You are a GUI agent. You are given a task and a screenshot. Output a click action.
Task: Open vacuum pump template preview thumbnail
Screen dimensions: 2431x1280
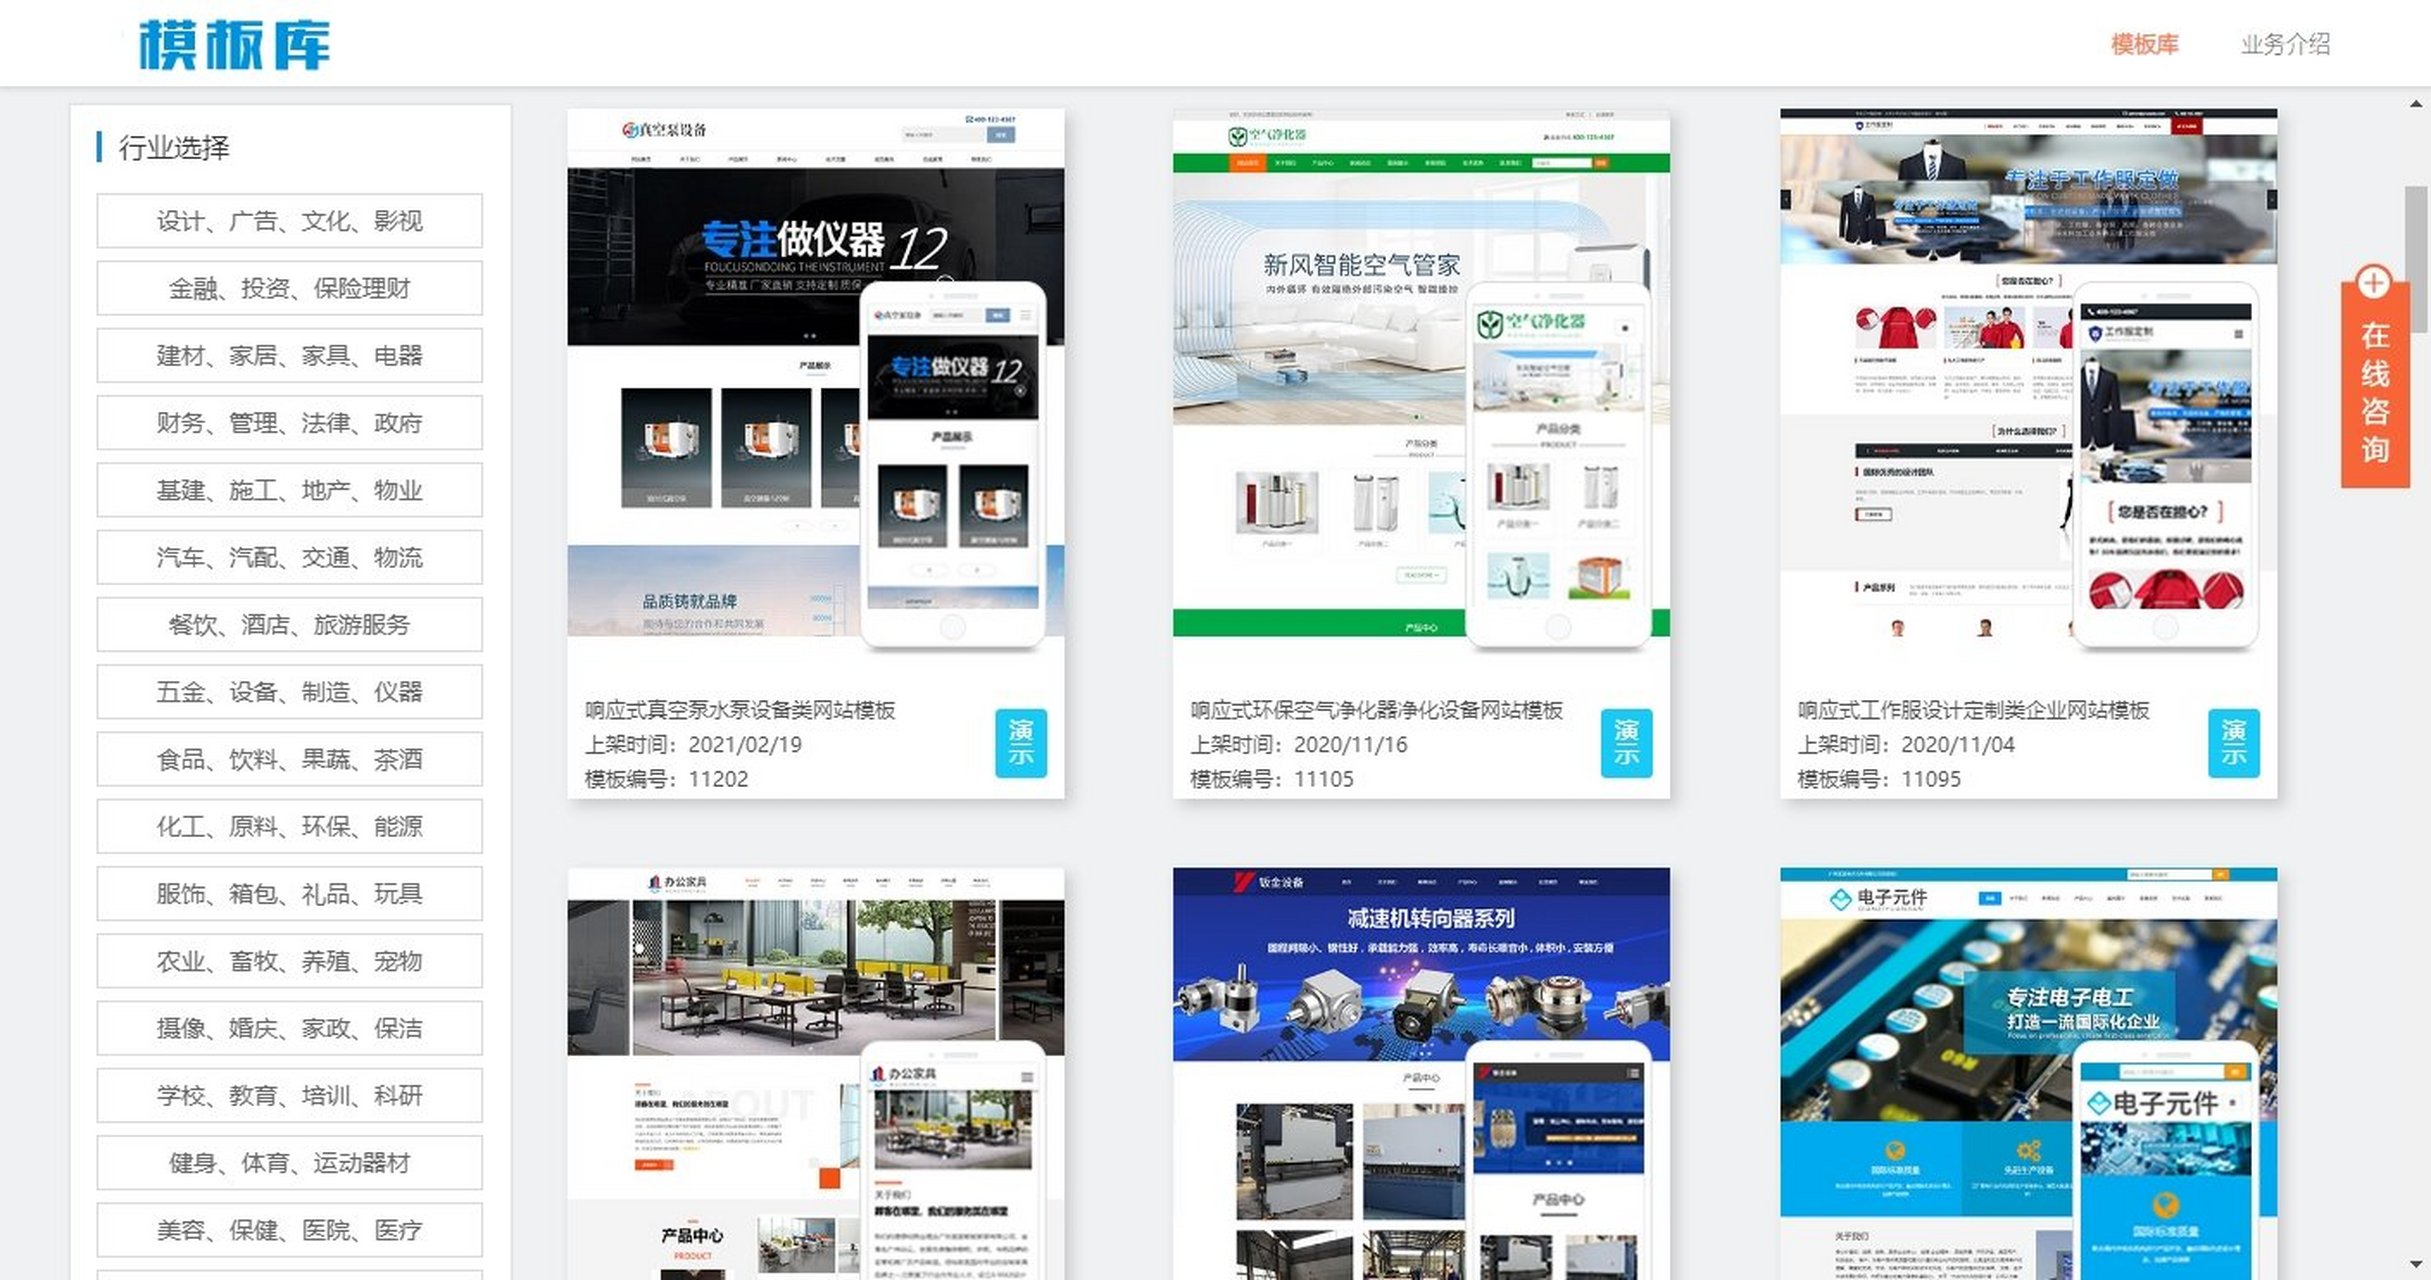815,385
